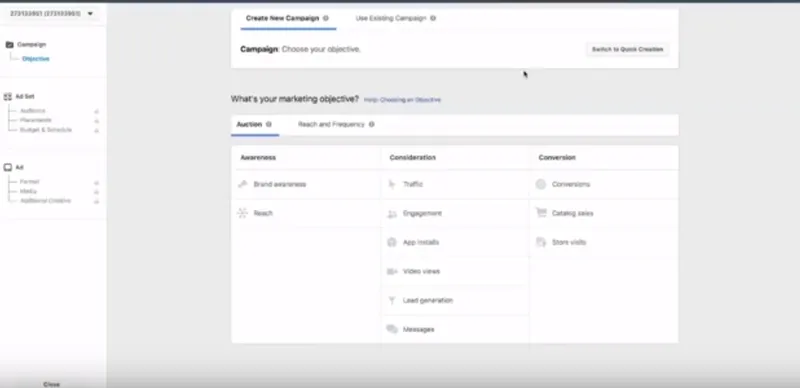Open the ad account selector dropdown
Viewport: 800px width, 388px height.
click(x=52, y=14)
